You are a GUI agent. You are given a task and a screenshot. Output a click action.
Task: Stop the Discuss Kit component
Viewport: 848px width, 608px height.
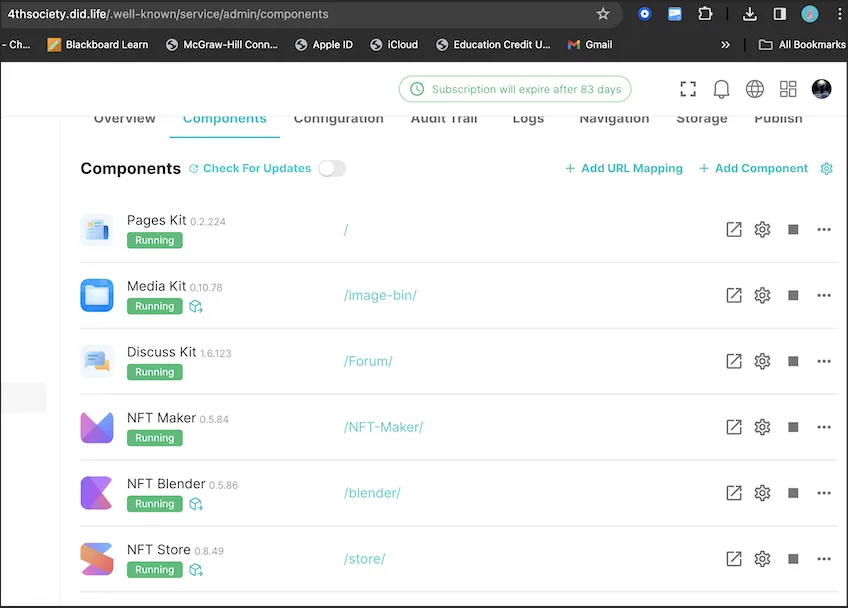[793, 361]
